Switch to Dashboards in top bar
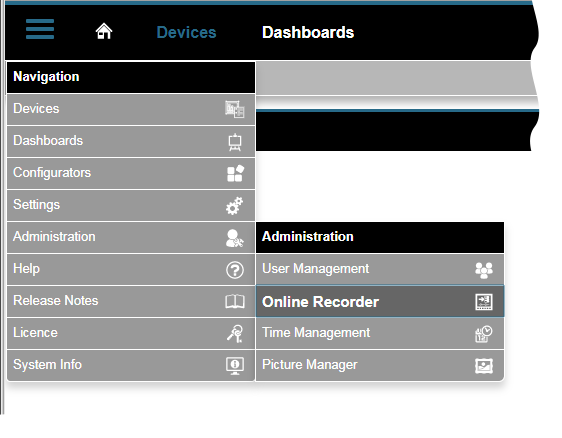Viewport: 562px width, 438px height. (308, 32)
